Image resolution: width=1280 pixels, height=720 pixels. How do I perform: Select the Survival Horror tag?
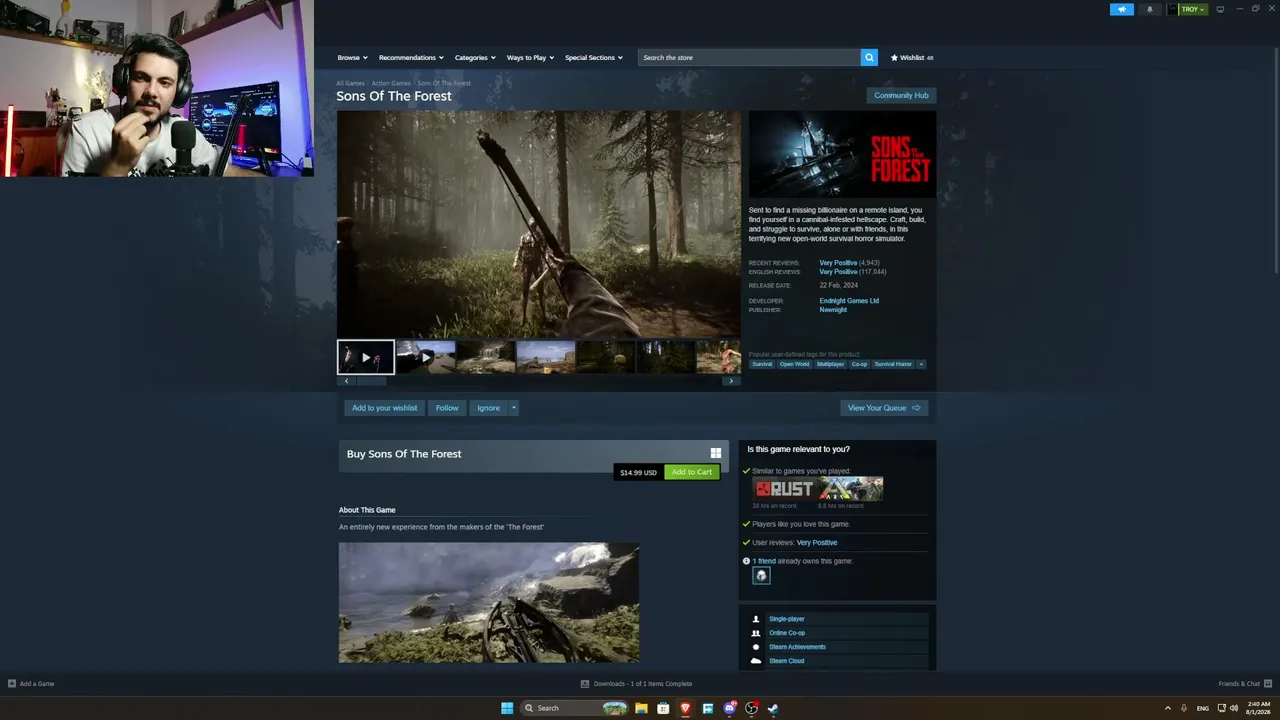(893, 364)
